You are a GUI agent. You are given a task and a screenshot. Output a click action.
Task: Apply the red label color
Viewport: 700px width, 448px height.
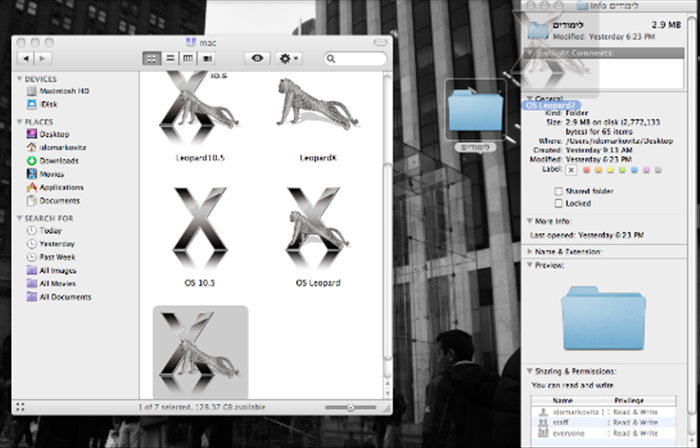587,170
